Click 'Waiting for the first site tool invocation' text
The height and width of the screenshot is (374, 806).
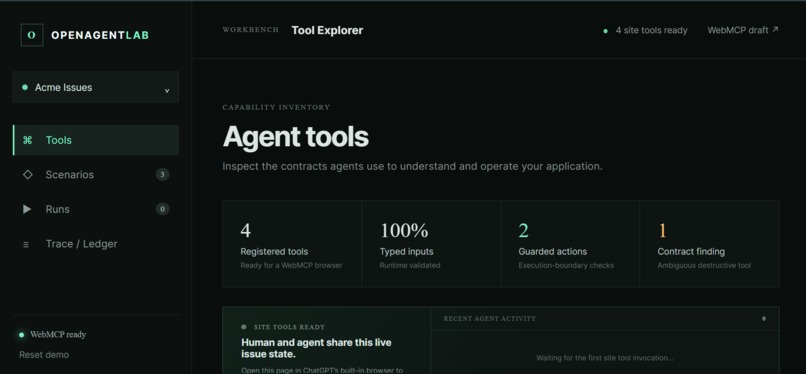[x=604, y=358]
